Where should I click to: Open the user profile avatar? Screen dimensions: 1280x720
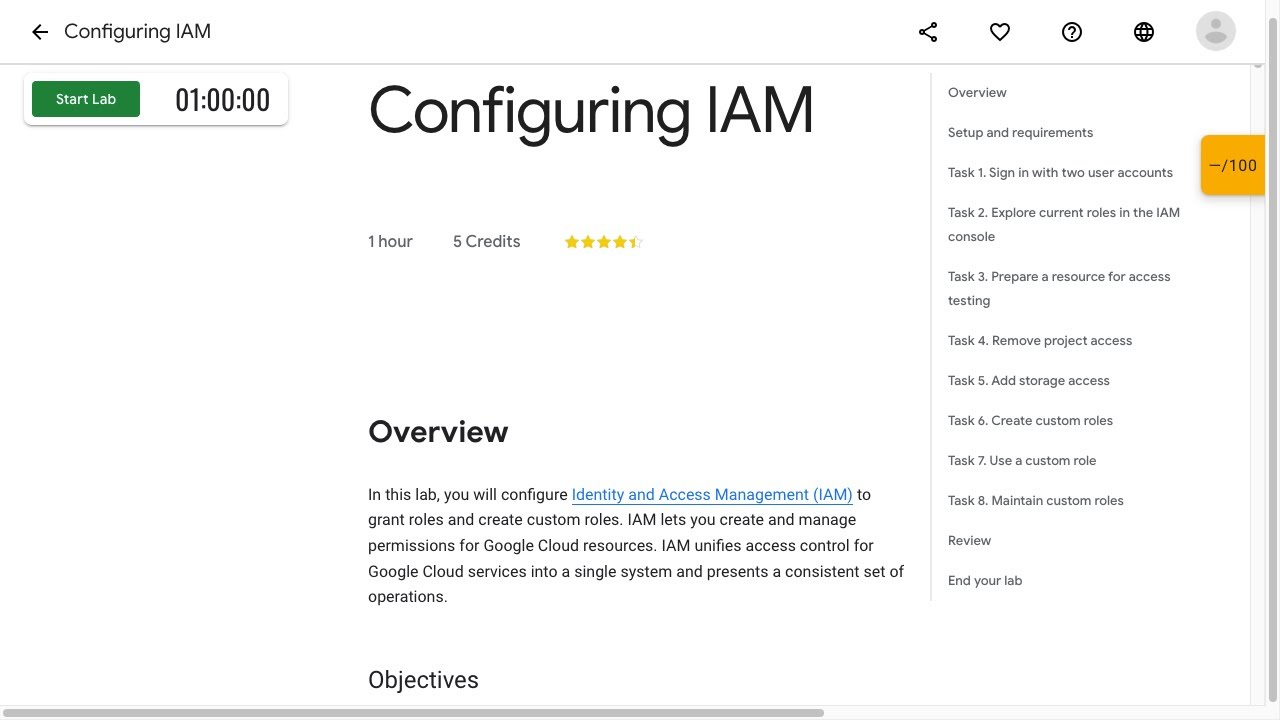coord(1216,31)
